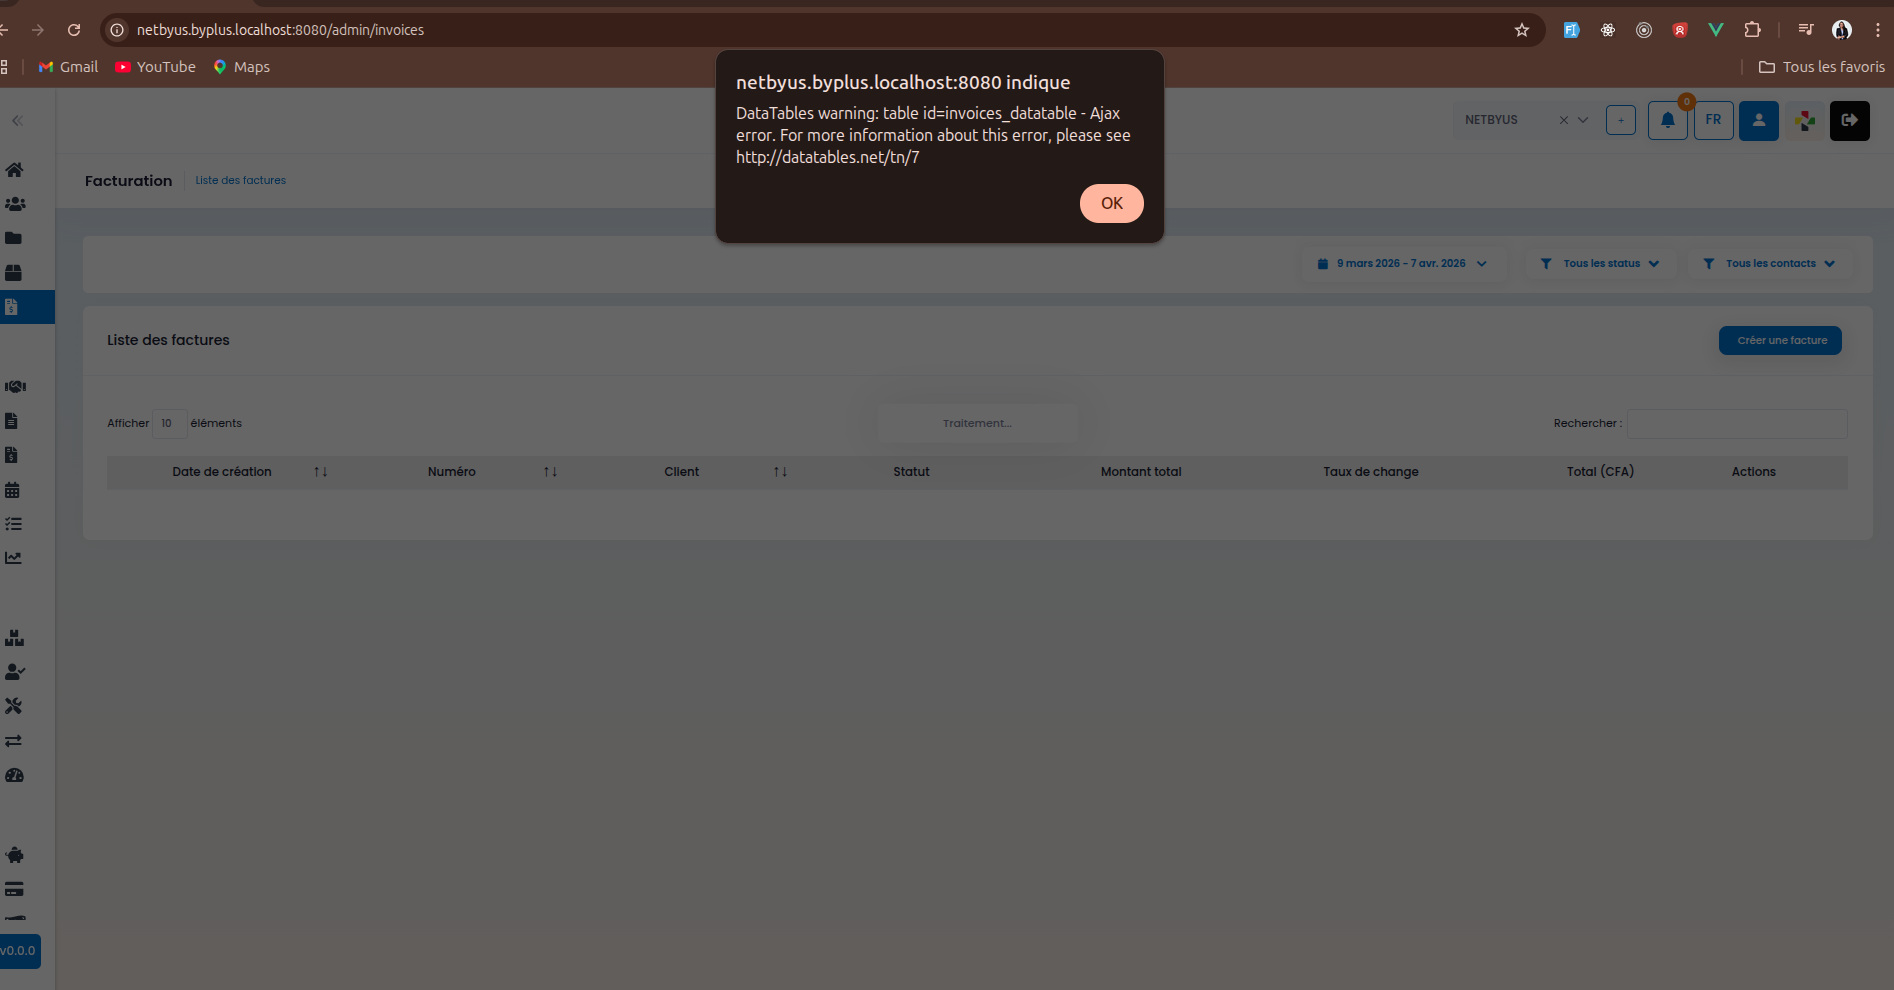The width and height of the screenshot is (1894, 990).
Task: Click the Rechercher search field
Action: pyautogui.click(x=1736, y=424)
